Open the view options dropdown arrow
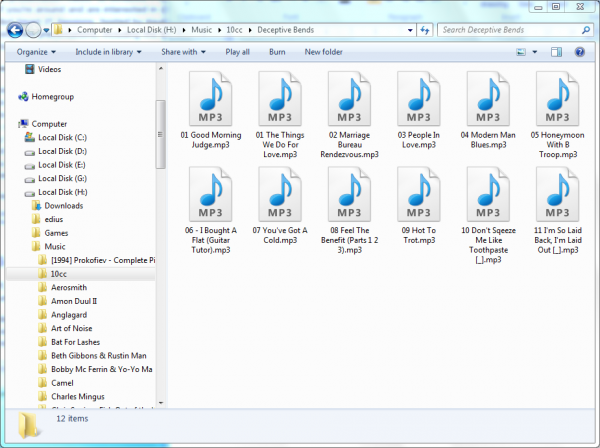The image size is (600, 448). [x=535, y=52]
